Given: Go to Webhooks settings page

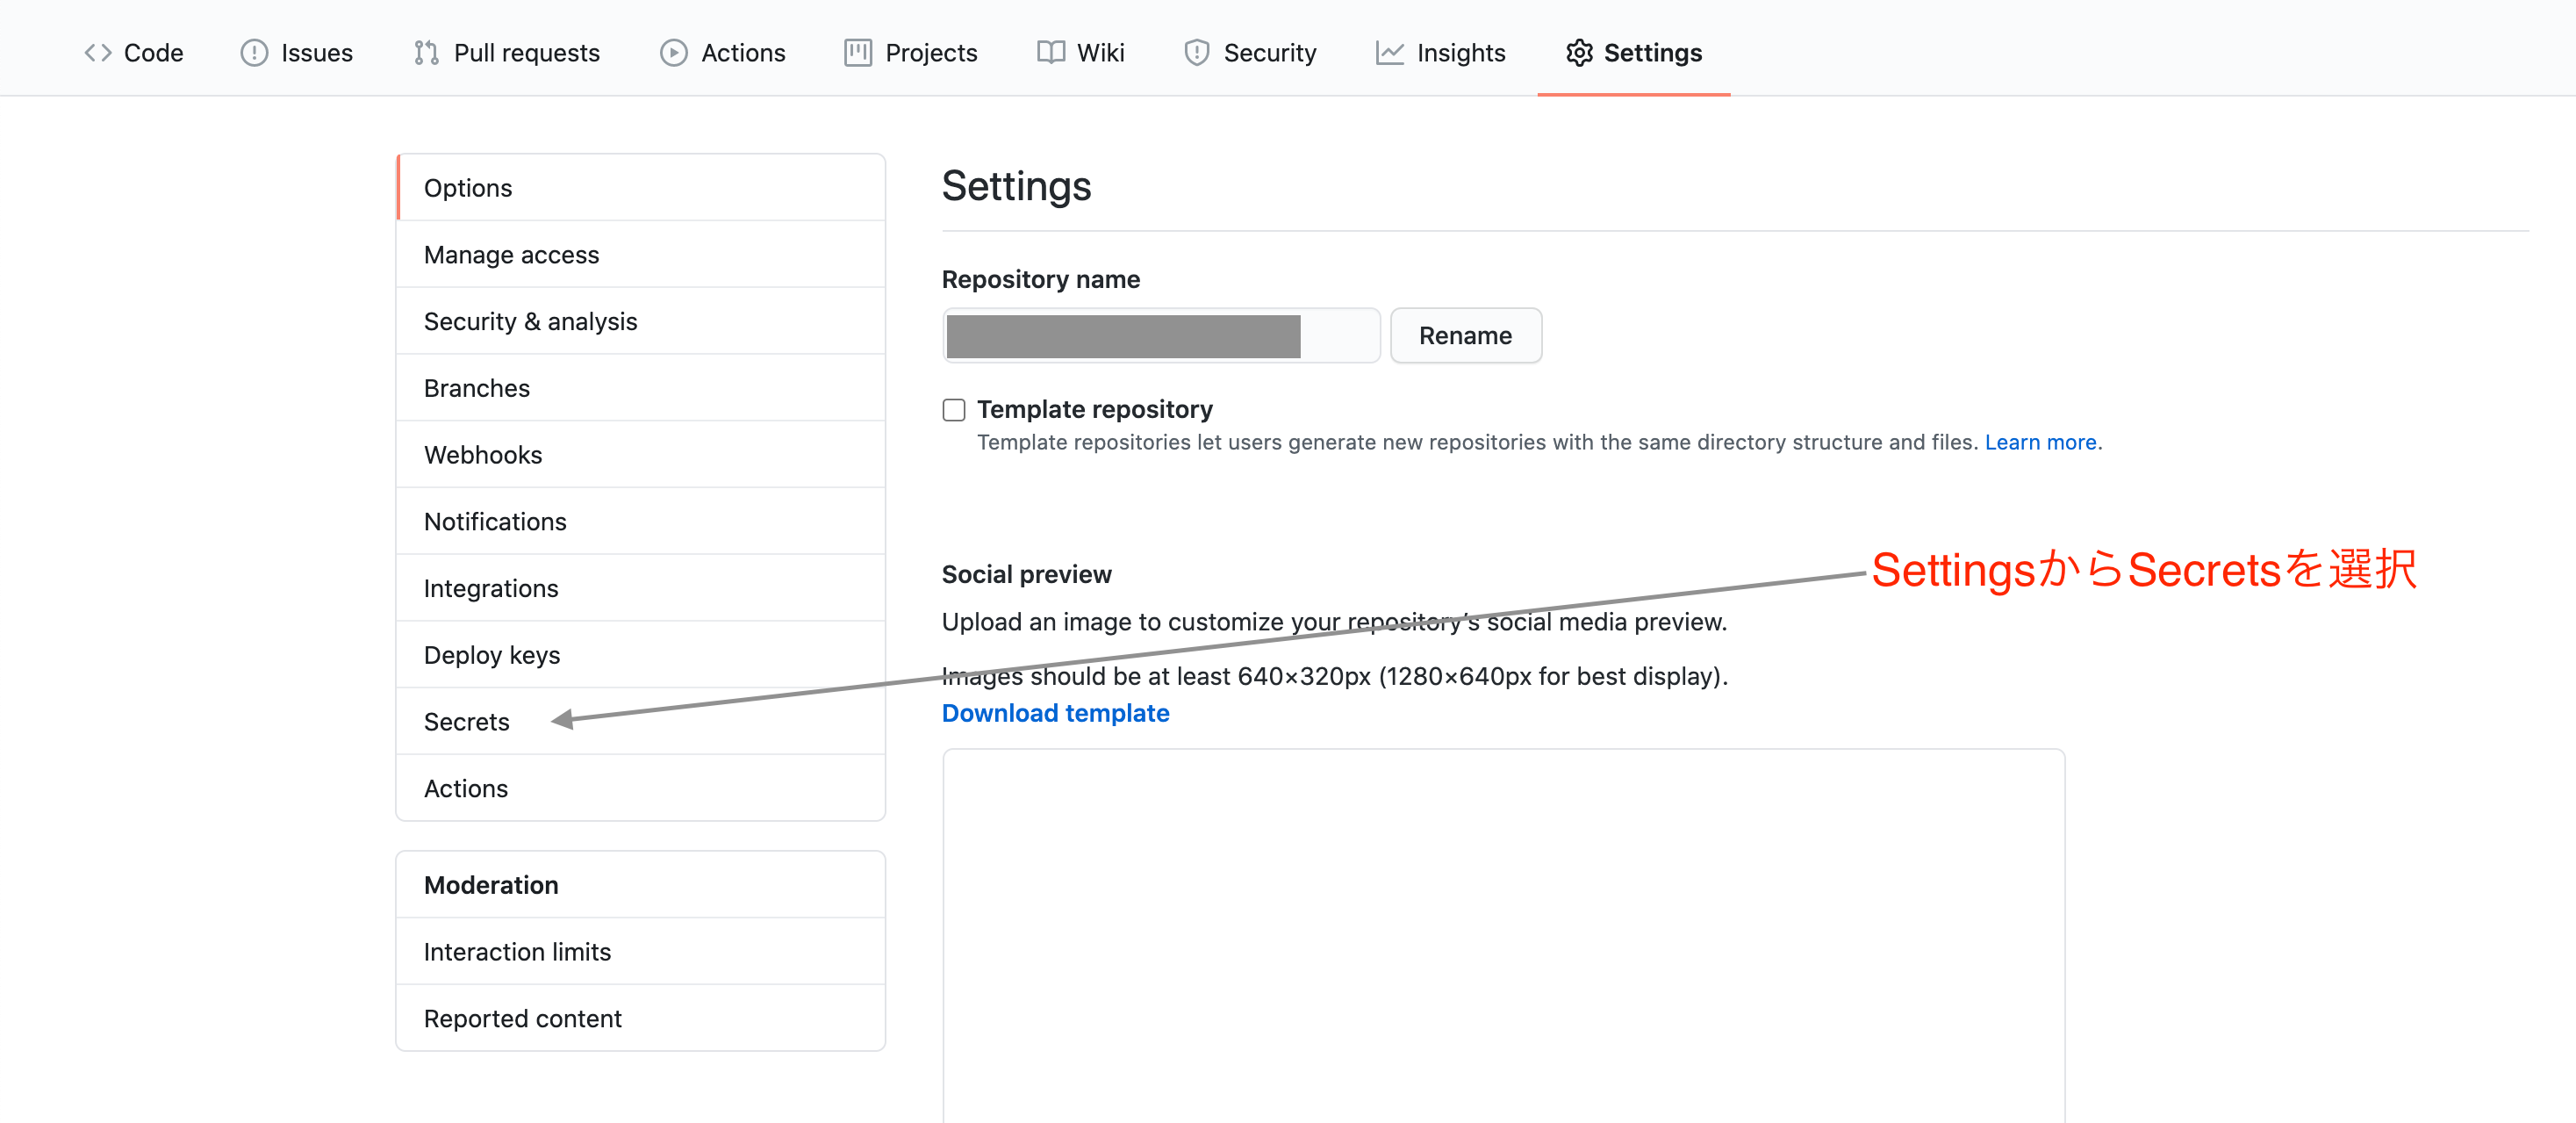Looking at the screenshot, I should pyautogui.click(x=482, y=455).
